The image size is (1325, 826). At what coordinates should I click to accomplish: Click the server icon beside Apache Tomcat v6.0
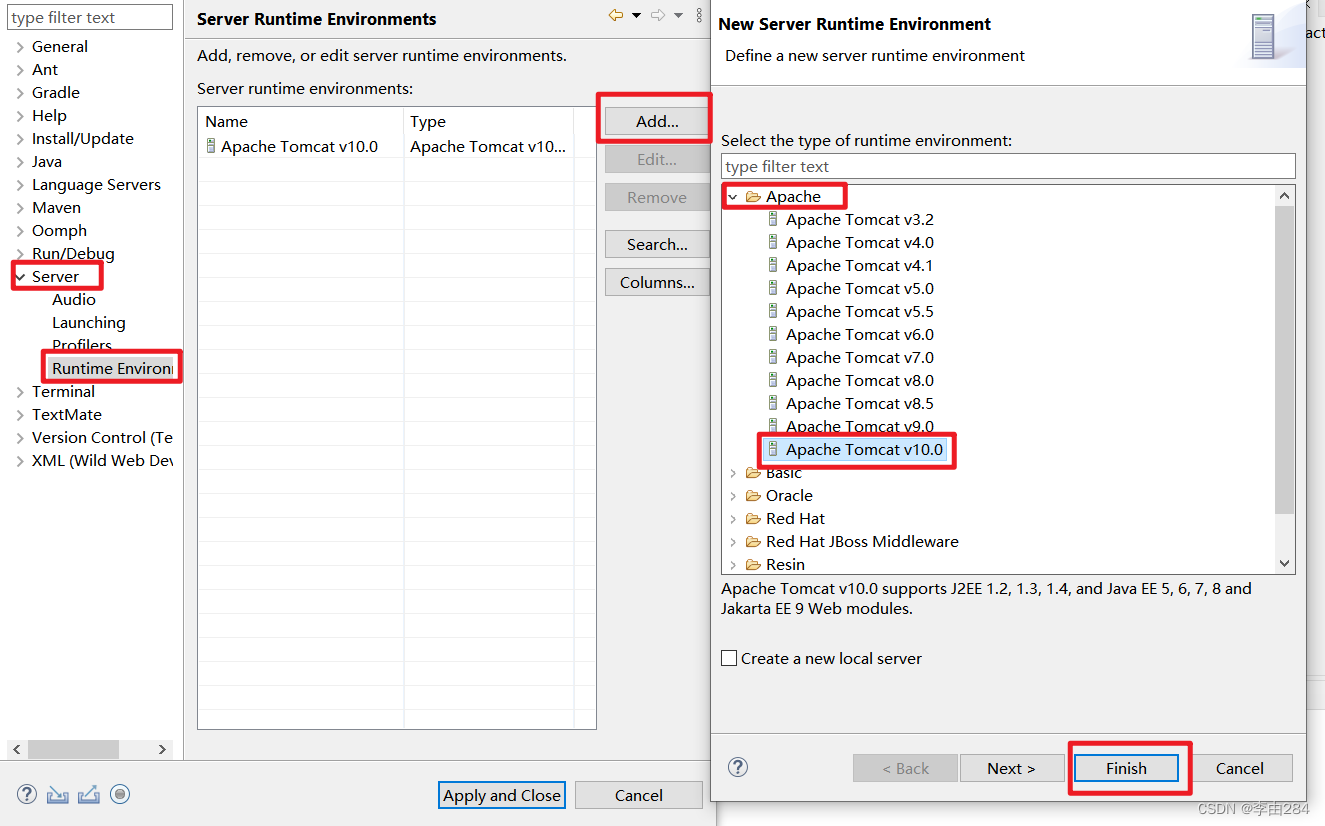click(x=773, y=334)
